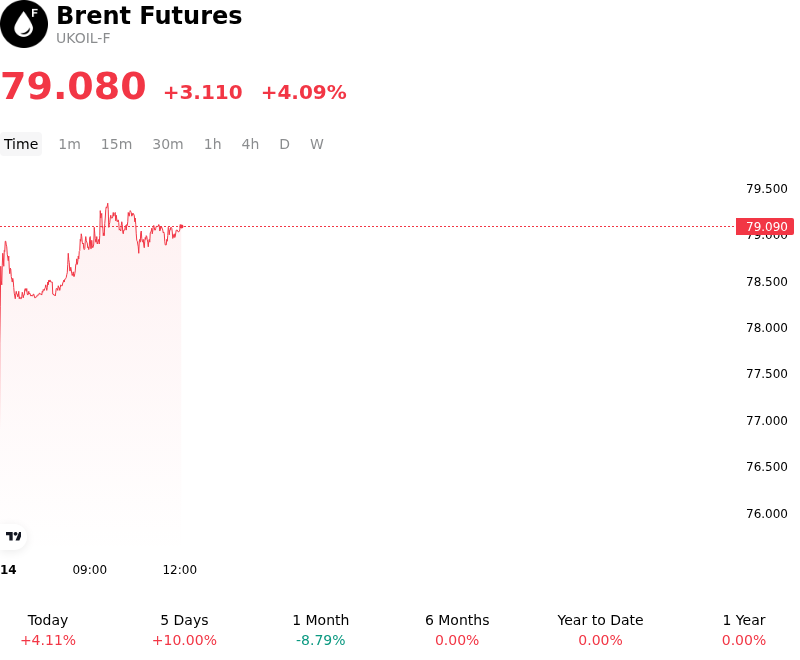
Task: Open the TradingView logo badge
Action: pyautogui.click(x=13, y=536)
